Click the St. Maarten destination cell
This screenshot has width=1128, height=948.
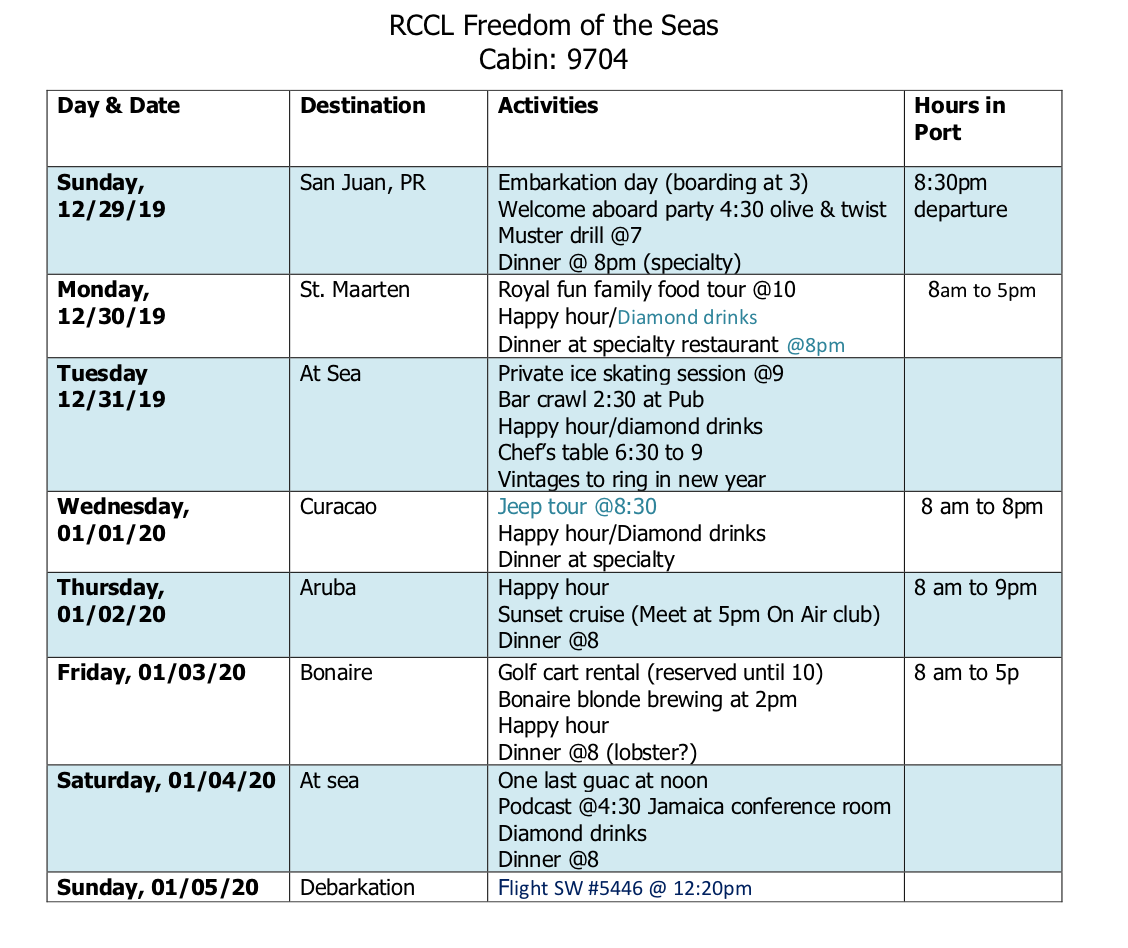click(388, 316)
